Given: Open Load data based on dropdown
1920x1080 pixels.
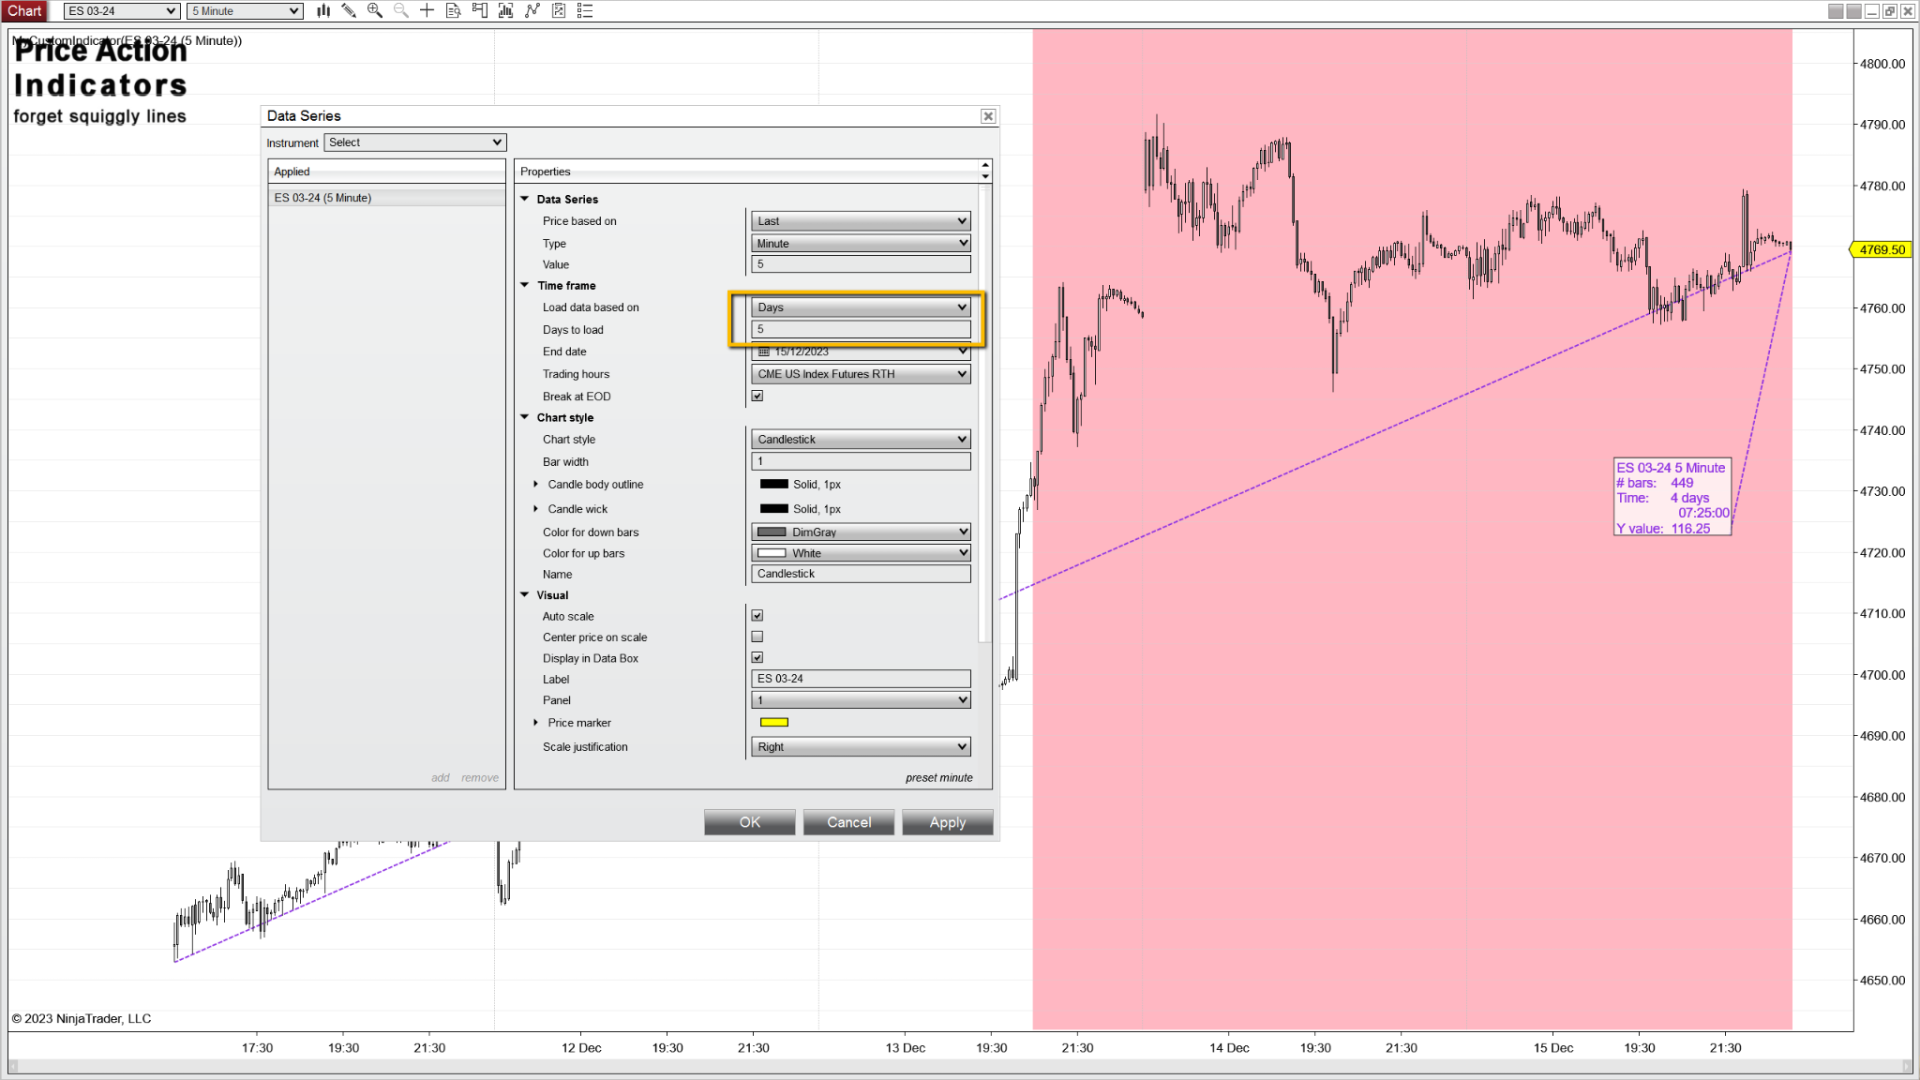Looking at the screenshot, I should 860,307.
